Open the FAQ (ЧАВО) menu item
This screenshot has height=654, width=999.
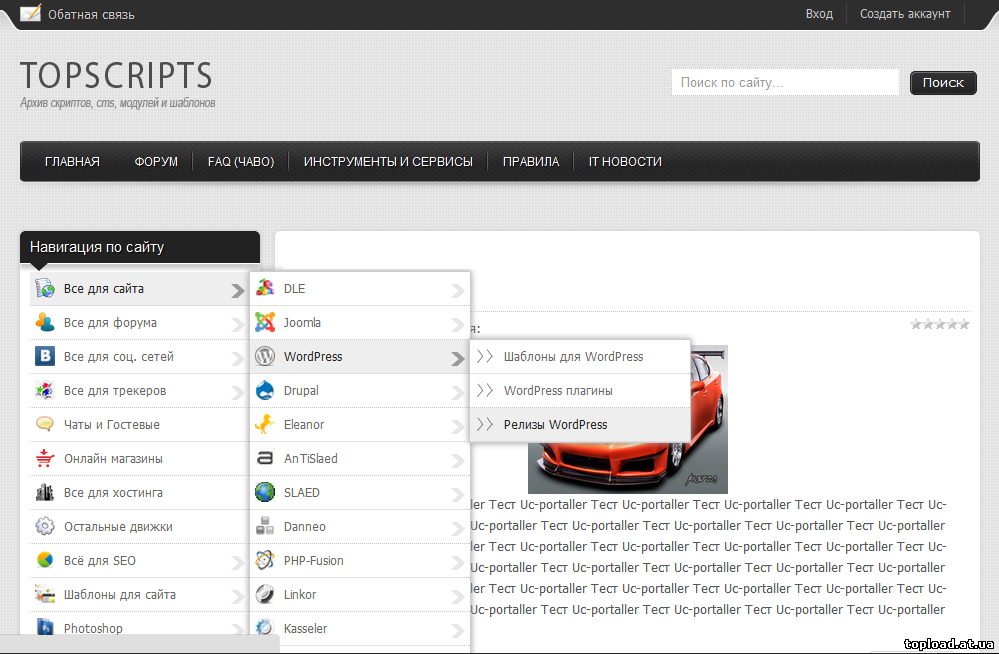pos(241,161)
